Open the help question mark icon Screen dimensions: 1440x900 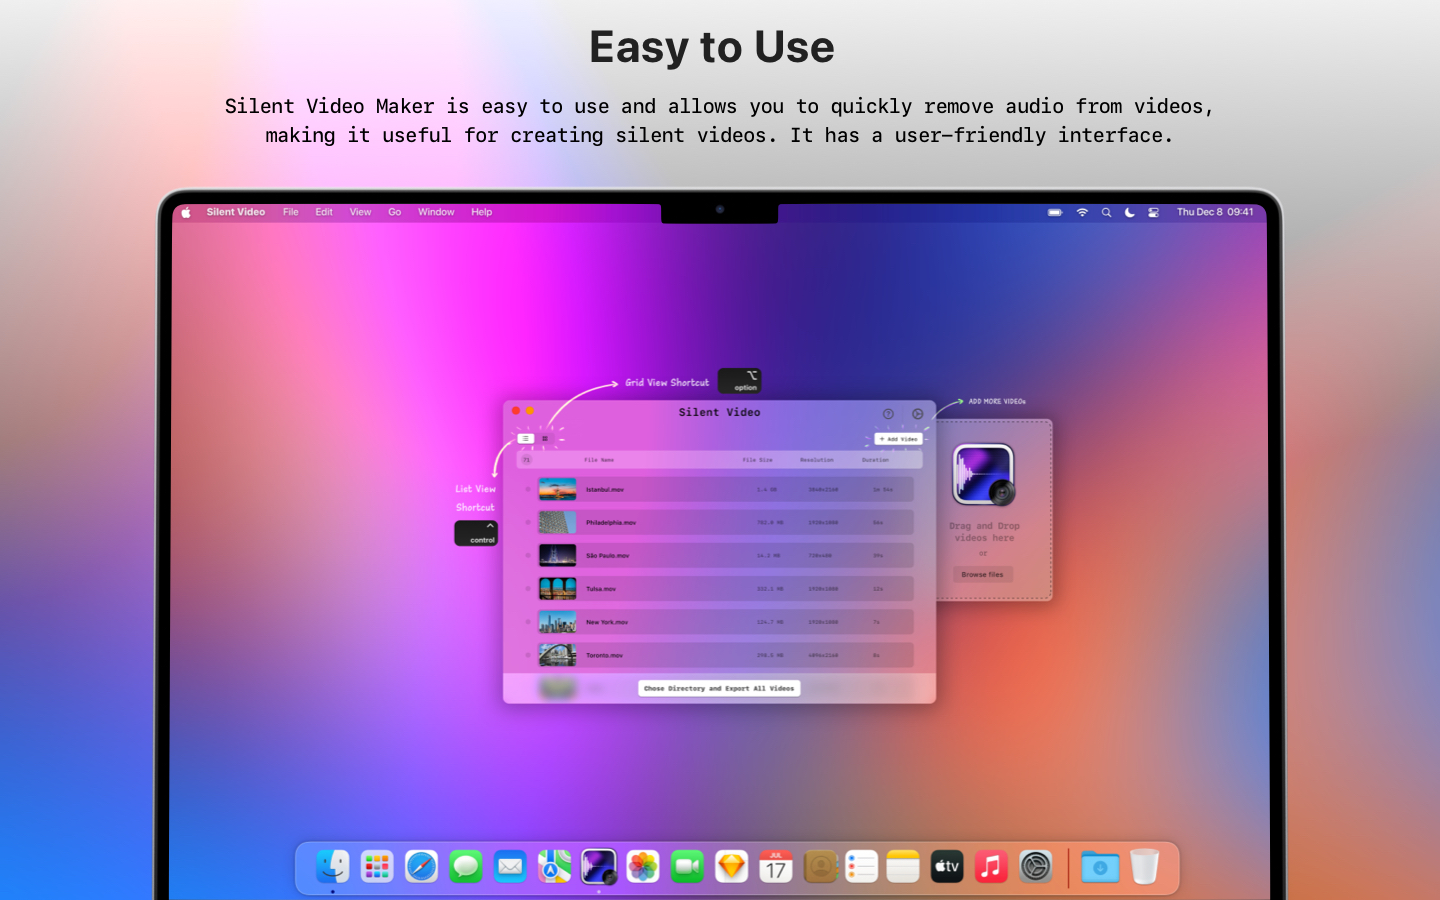pyautogui.click(x=888, y=414)
